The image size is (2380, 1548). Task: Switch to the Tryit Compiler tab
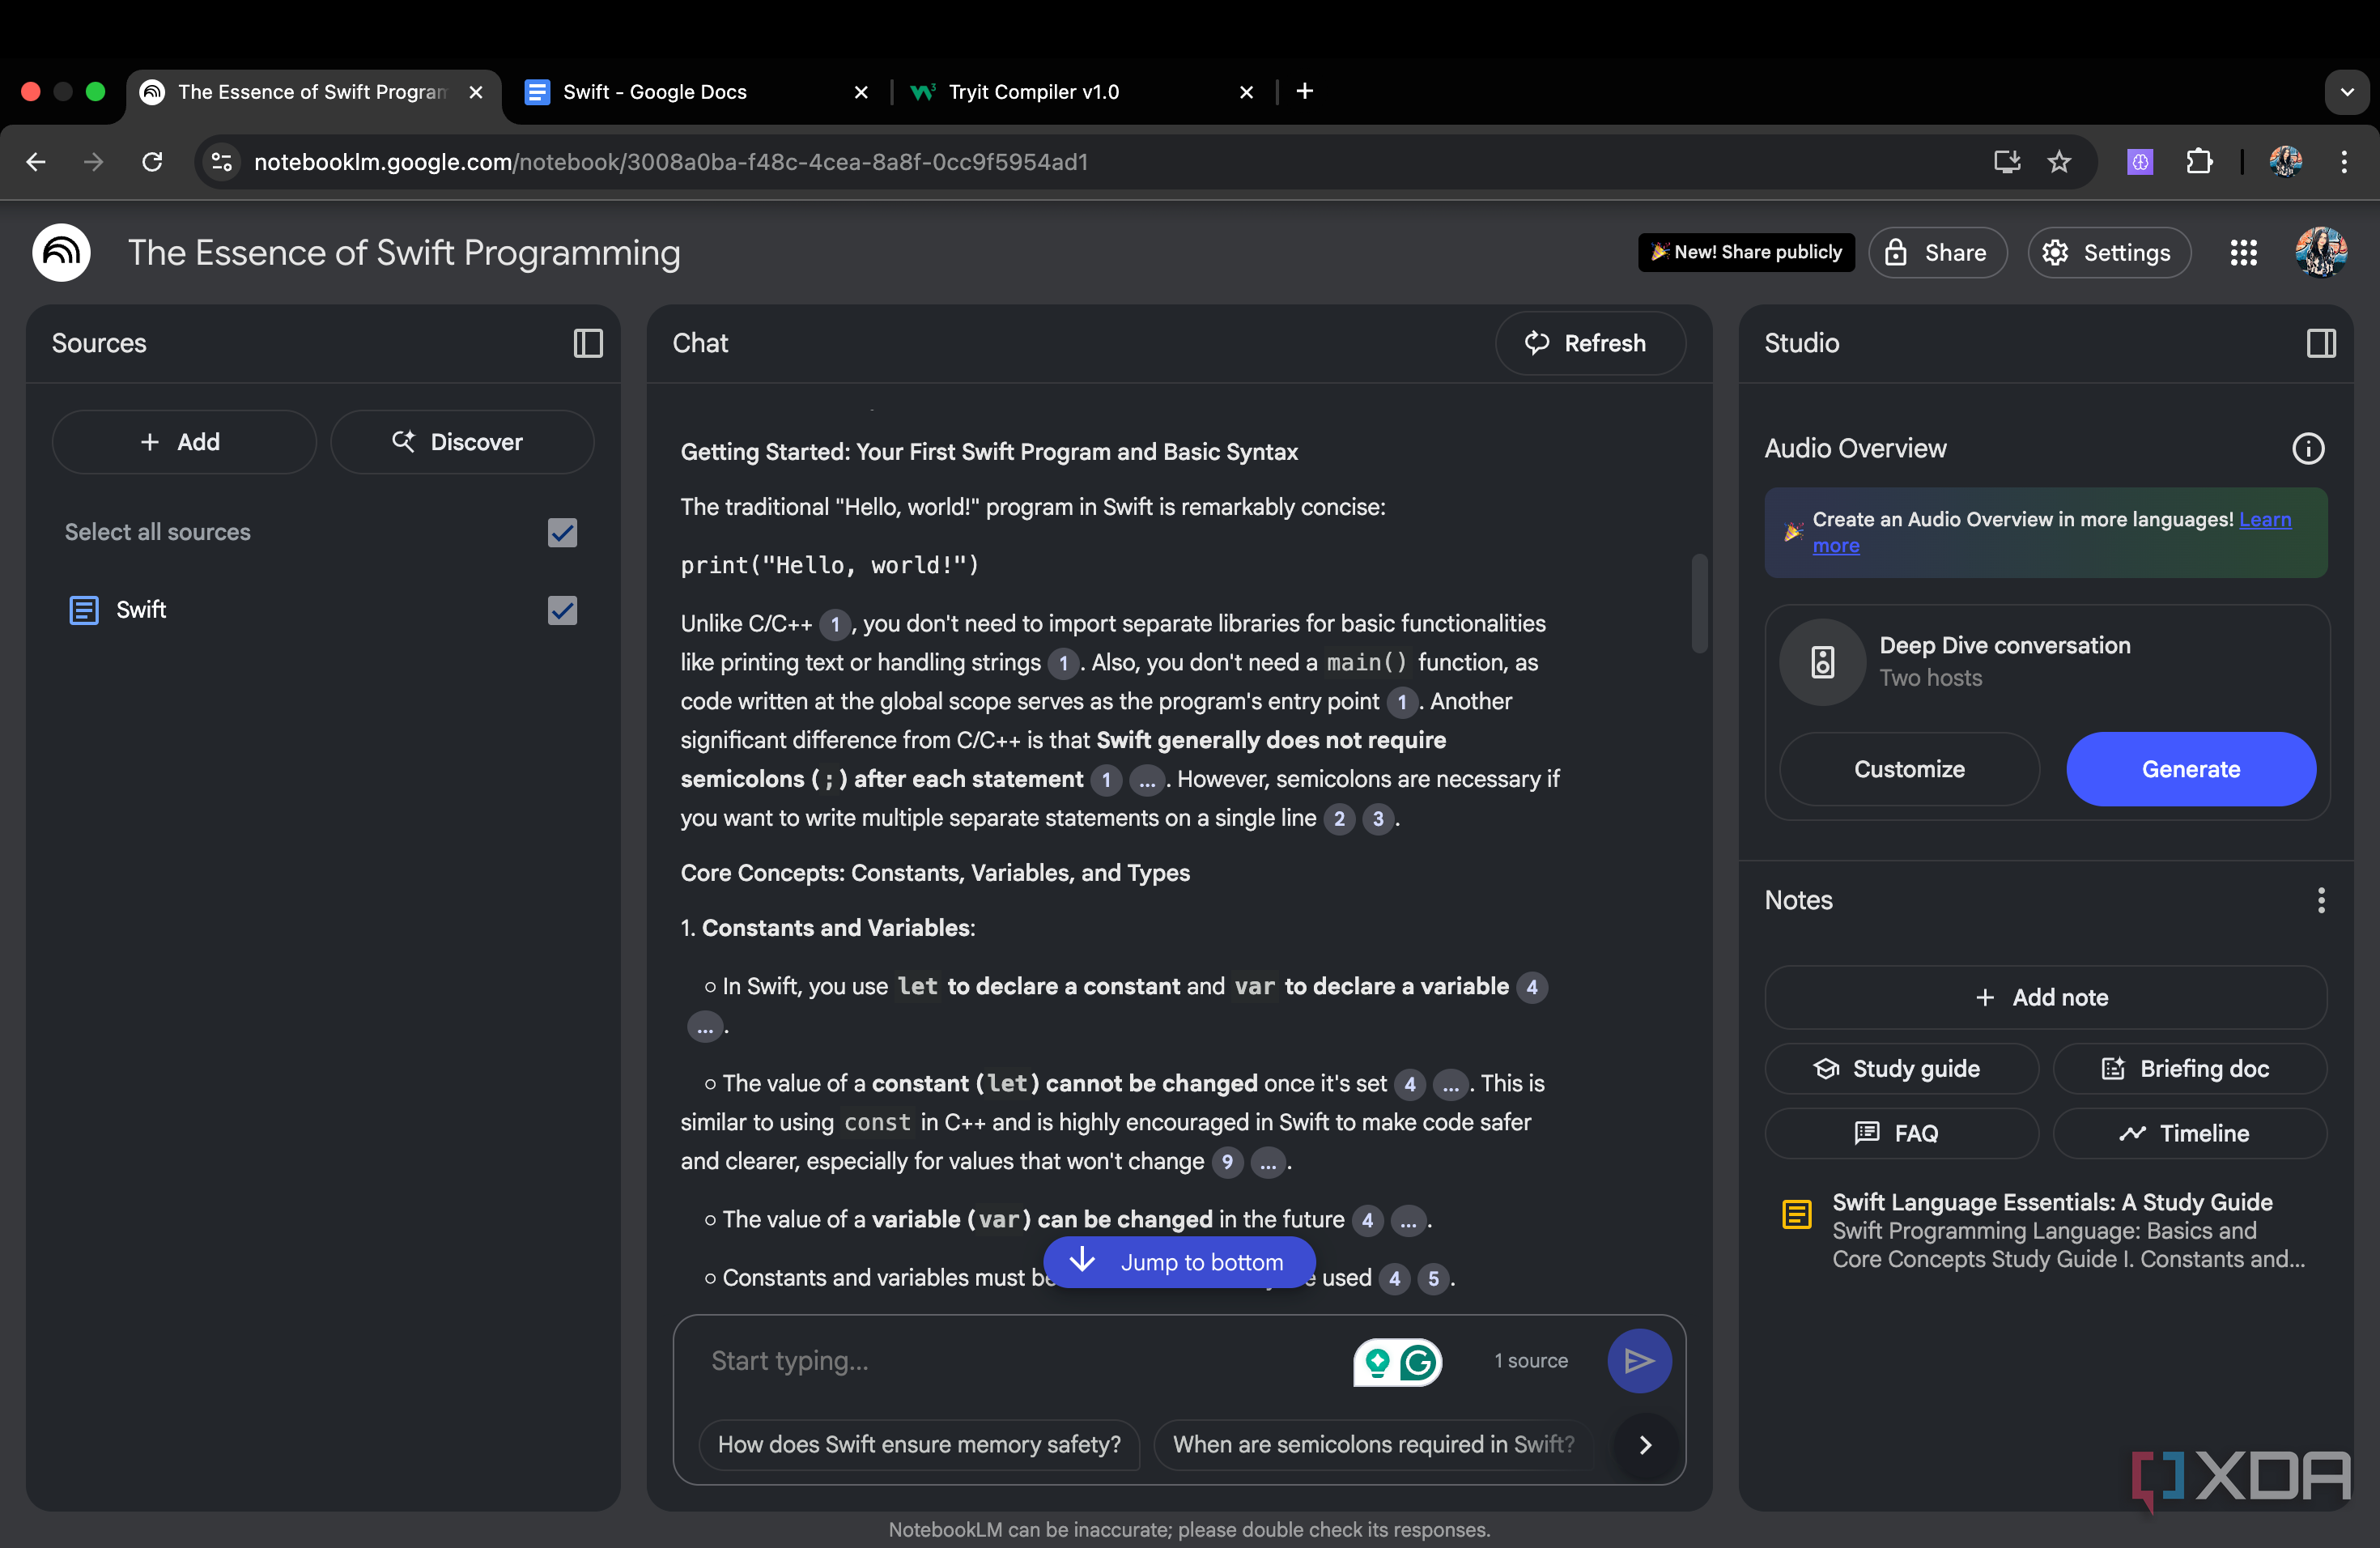tap(1035, 91)
